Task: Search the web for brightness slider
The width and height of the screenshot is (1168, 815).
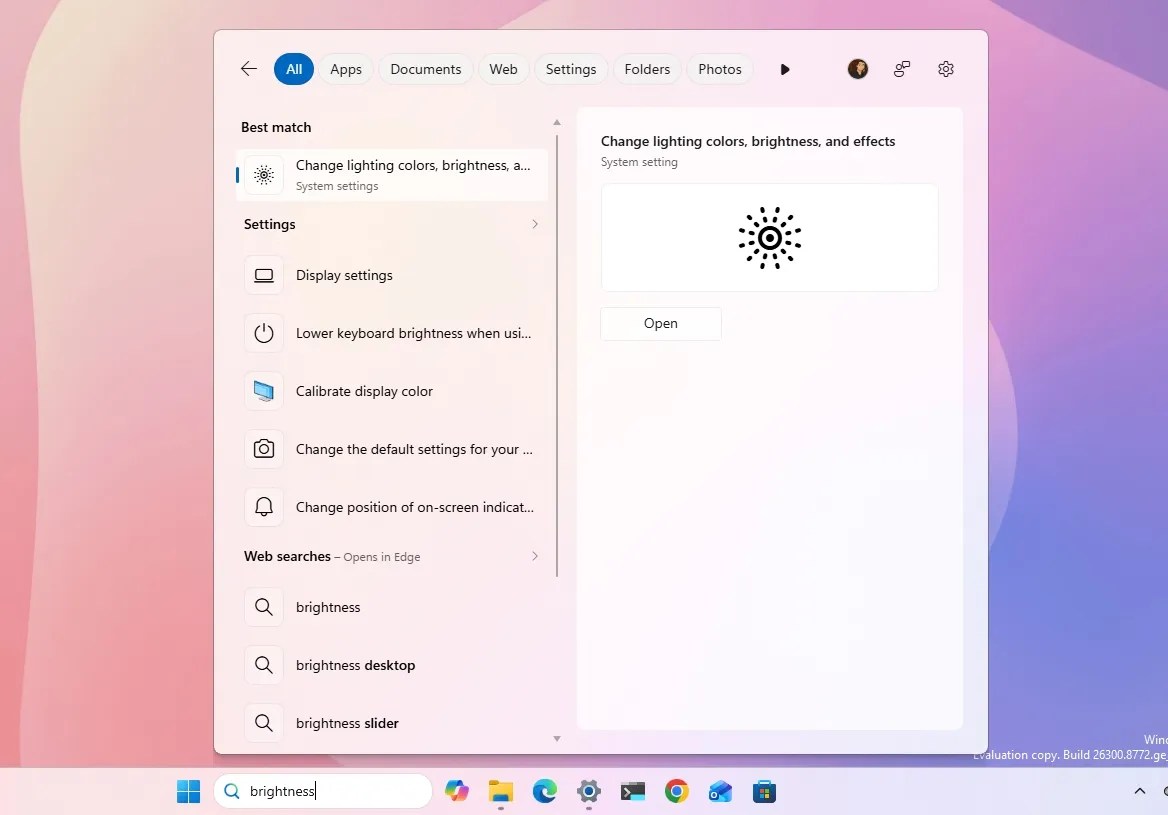Action: pyautogui.click(x=392, y=724)
